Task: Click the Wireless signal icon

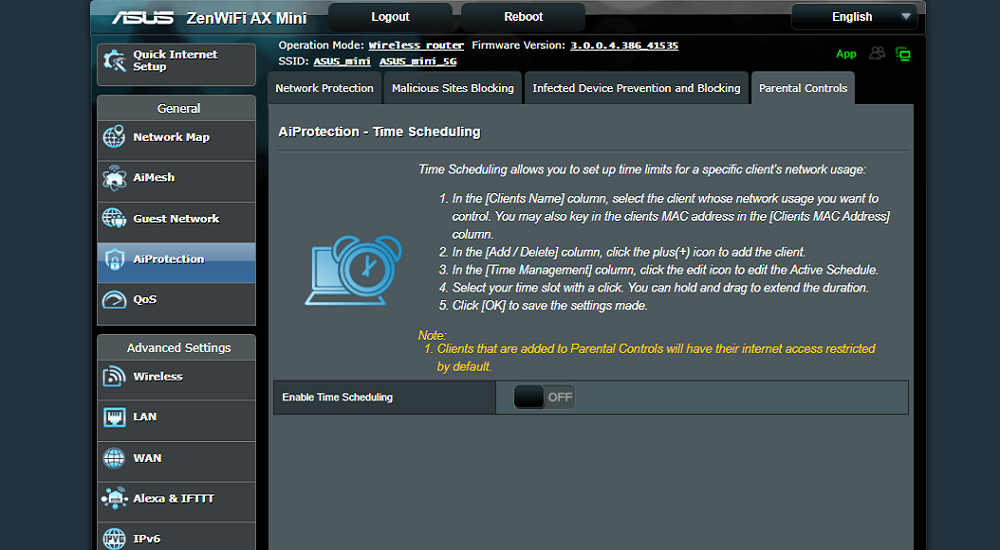Action: coord(114,376)
